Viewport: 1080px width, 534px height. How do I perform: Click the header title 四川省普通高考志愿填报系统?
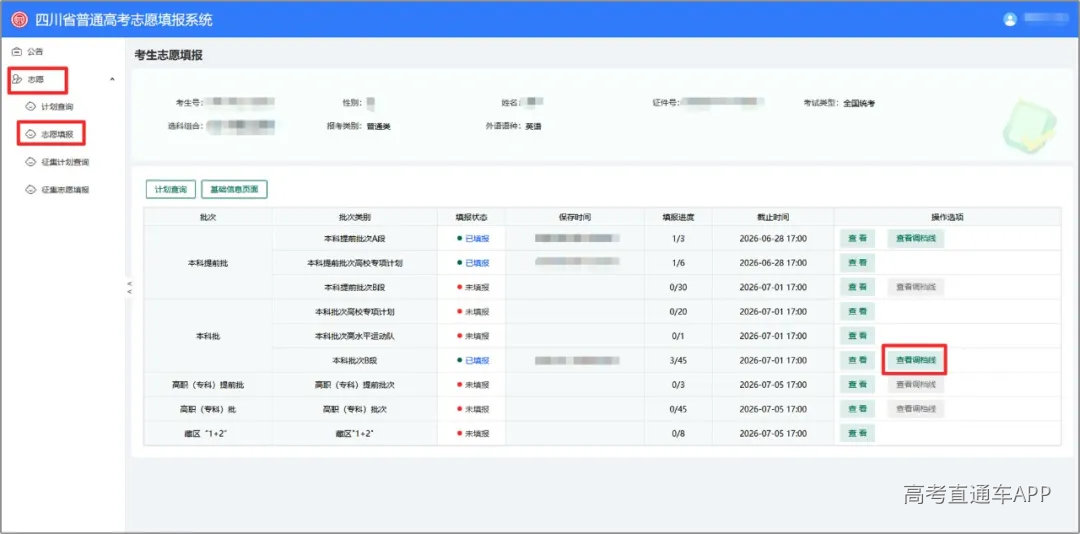point(124,19)
